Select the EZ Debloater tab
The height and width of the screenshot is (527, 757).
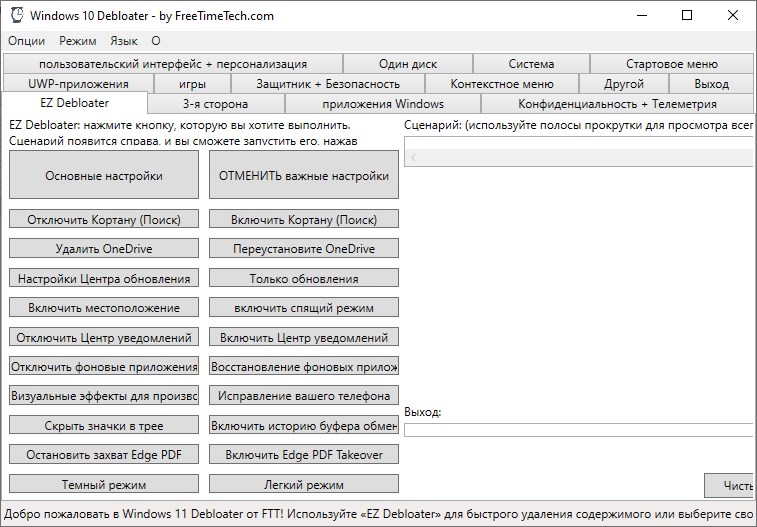[x=74, y=103]
